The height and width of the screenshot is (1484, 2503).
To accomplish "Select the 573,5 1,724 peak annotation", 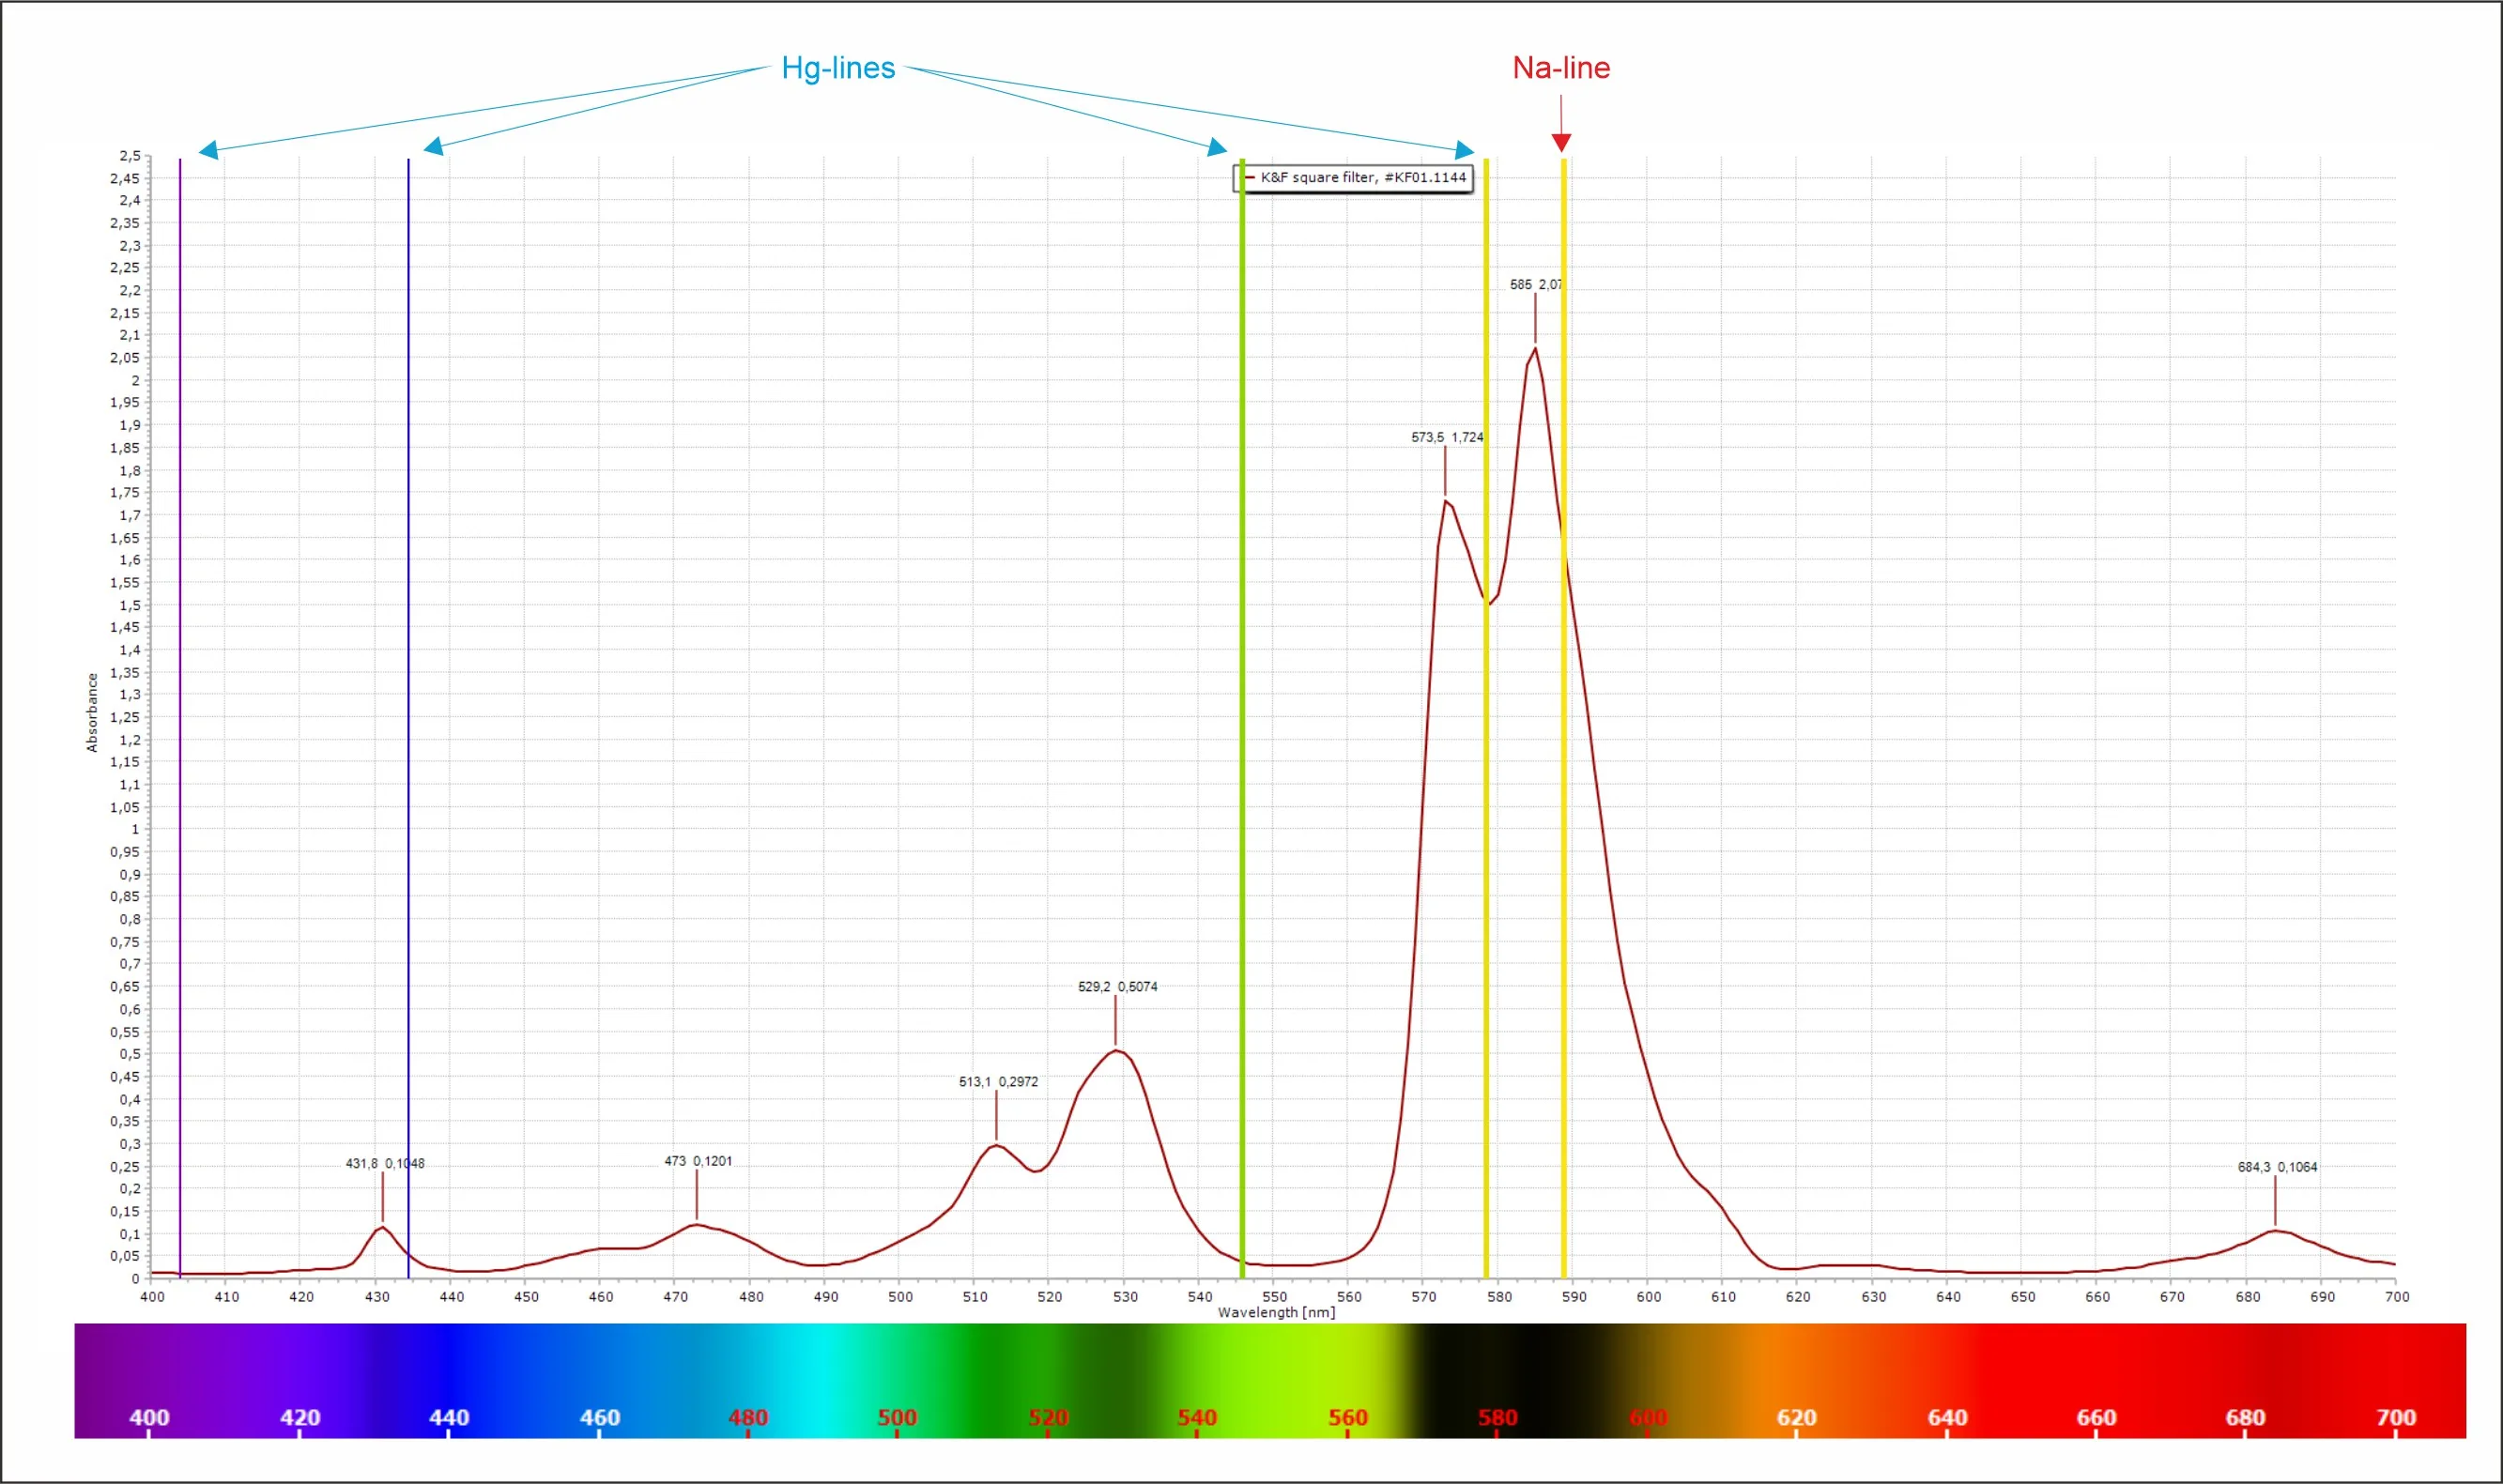I will pyautogui.click(x=1447, y=438).
